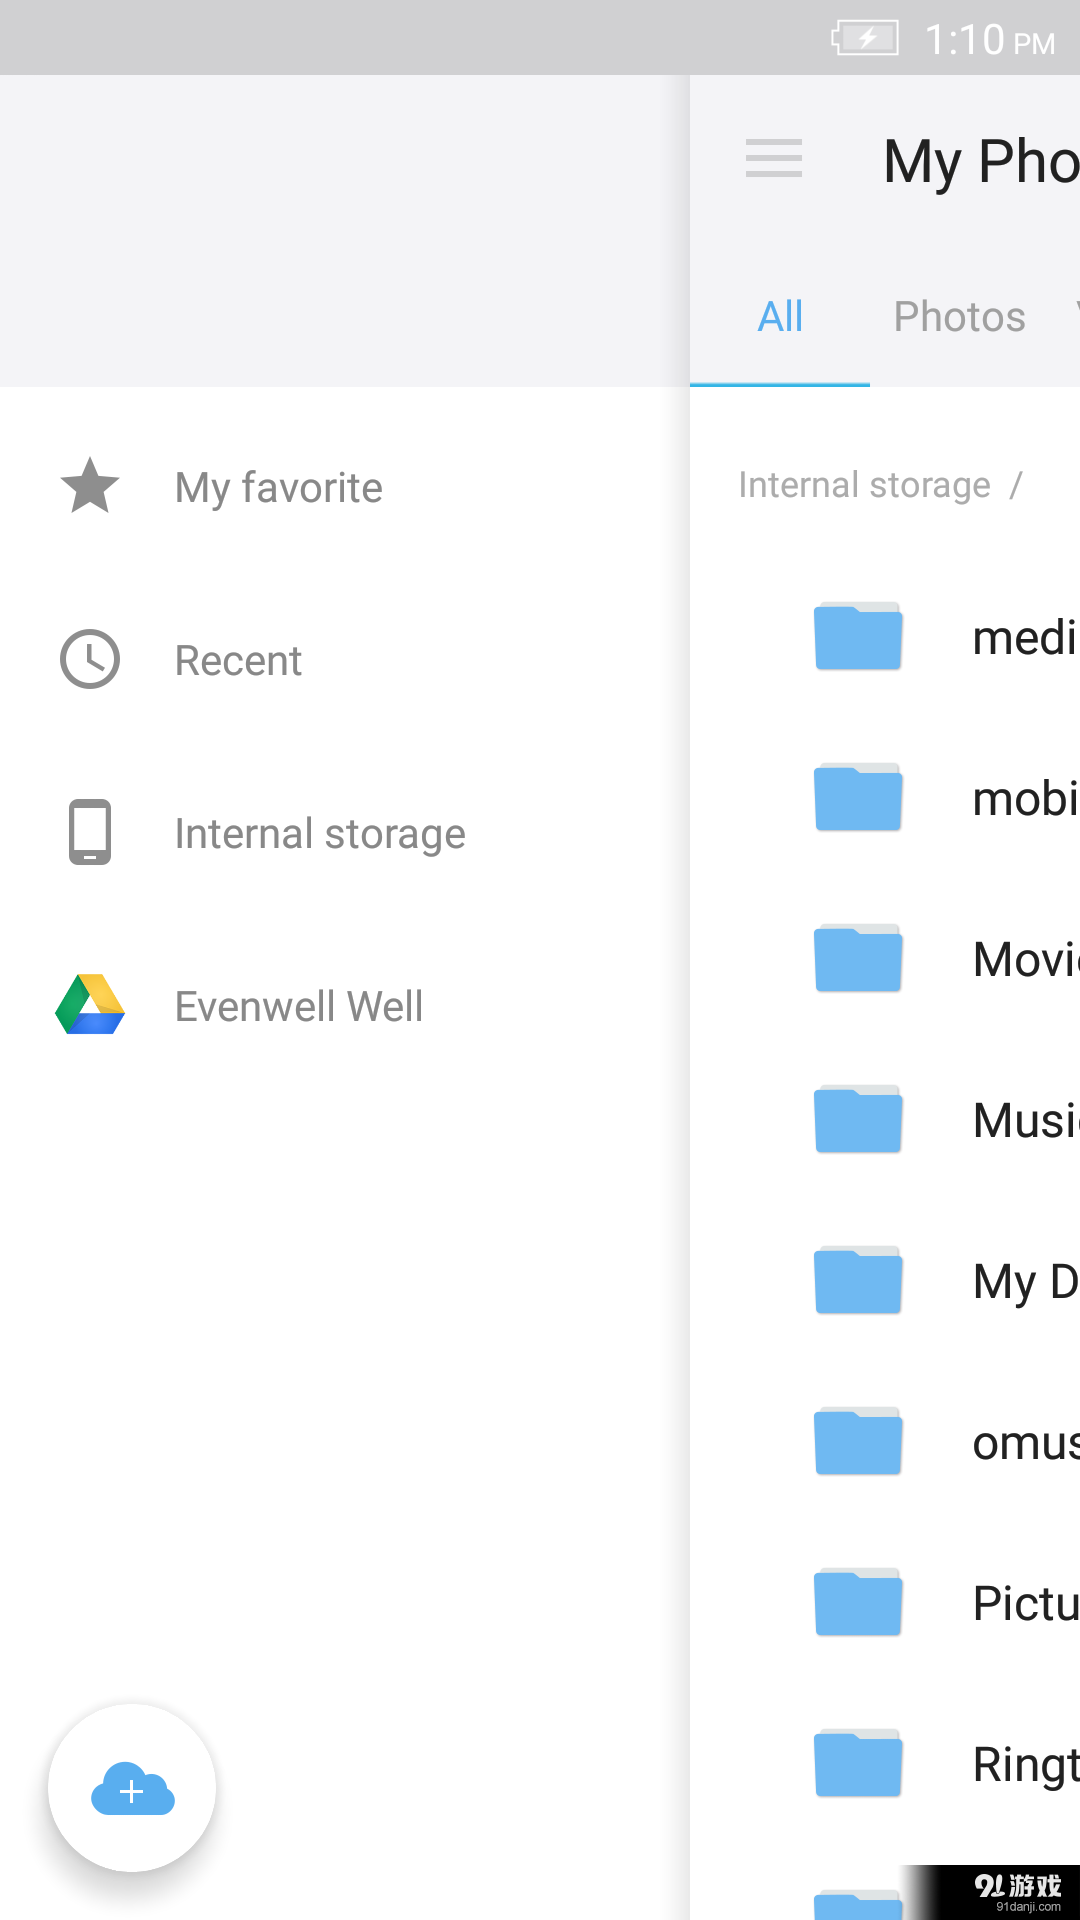Viewport: 1080px width, 1920px height.
Task: Select My favorite in drawer
Action: tap(345, 487)
